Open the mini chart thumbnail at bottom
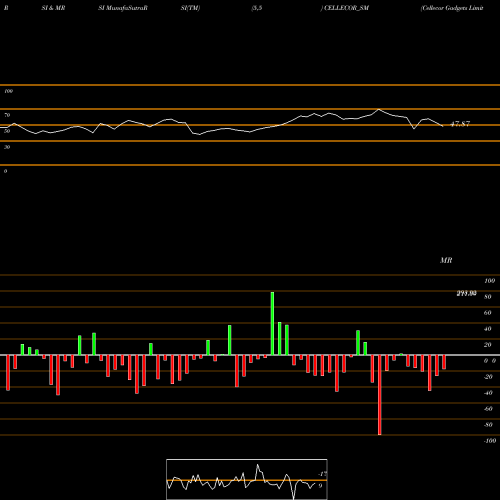 pos(247,479)
